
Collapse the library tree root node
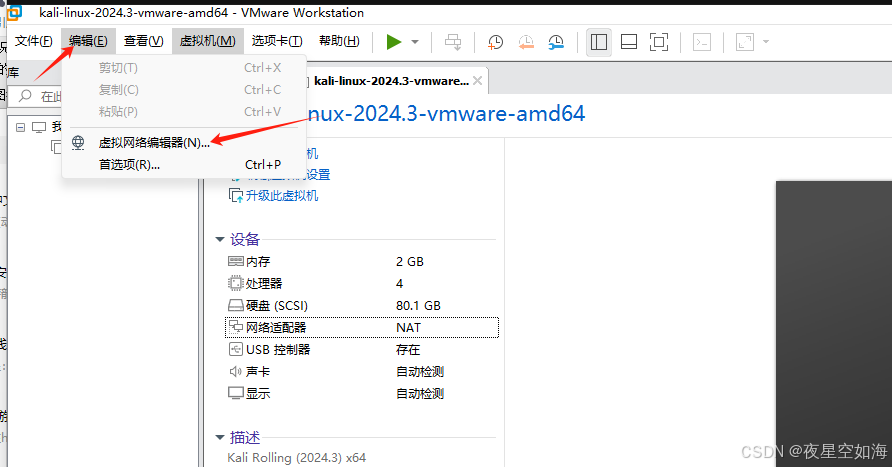click(x=20, y=127)
